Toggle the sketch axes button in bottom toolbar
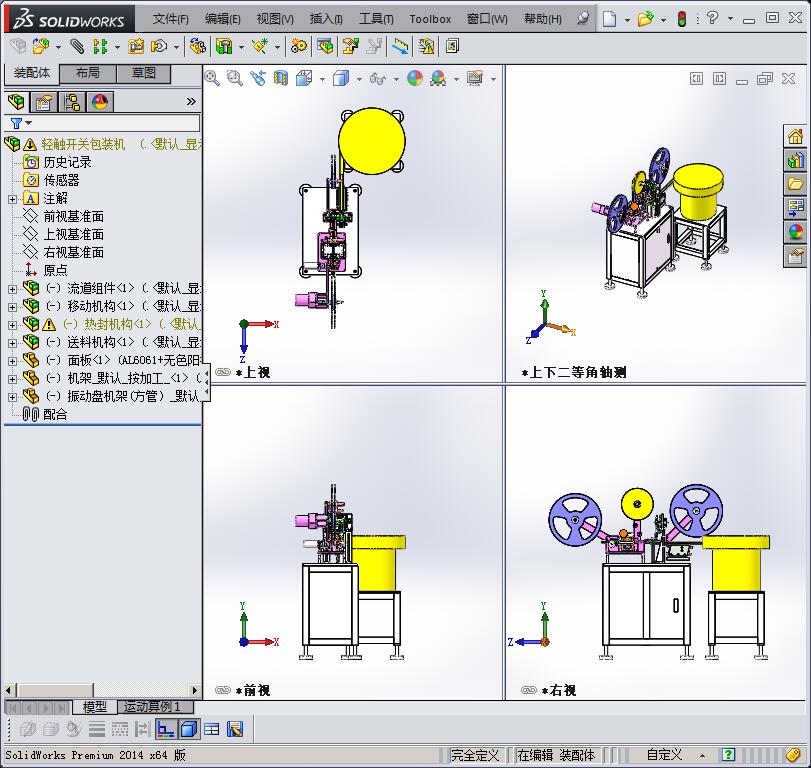811x768 pixels. click(166, 730)
